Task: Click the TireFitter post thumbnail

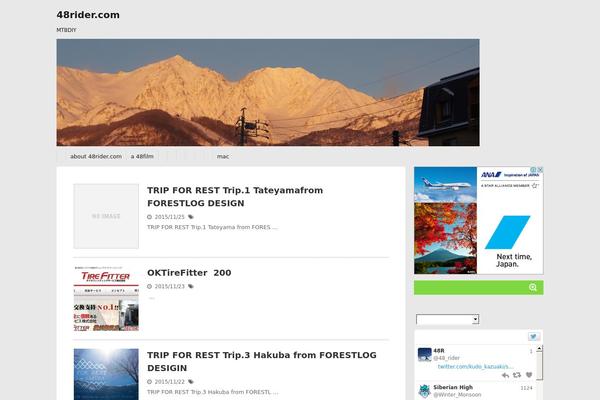Action: [x=106, y=299]
